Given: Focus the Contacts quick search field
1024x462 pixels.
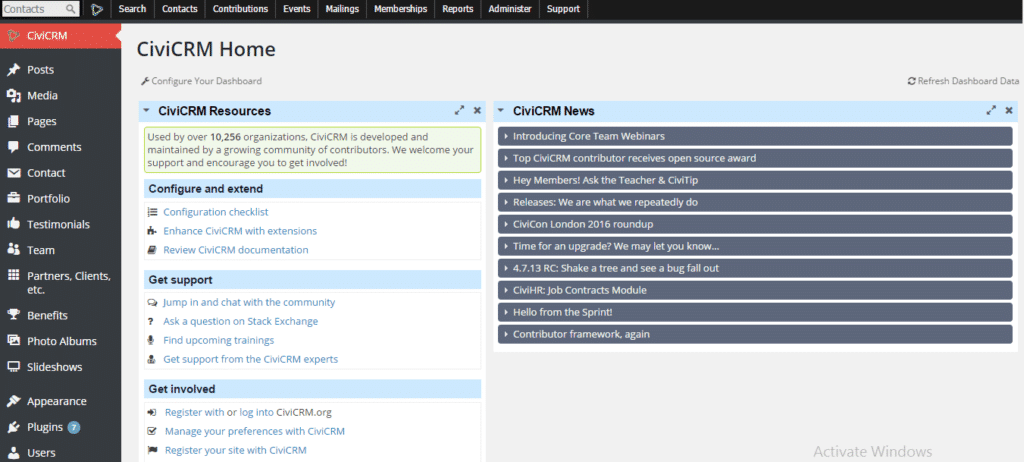Looking at the screenshot, I should pyautogui.click(x=40, y=9).
